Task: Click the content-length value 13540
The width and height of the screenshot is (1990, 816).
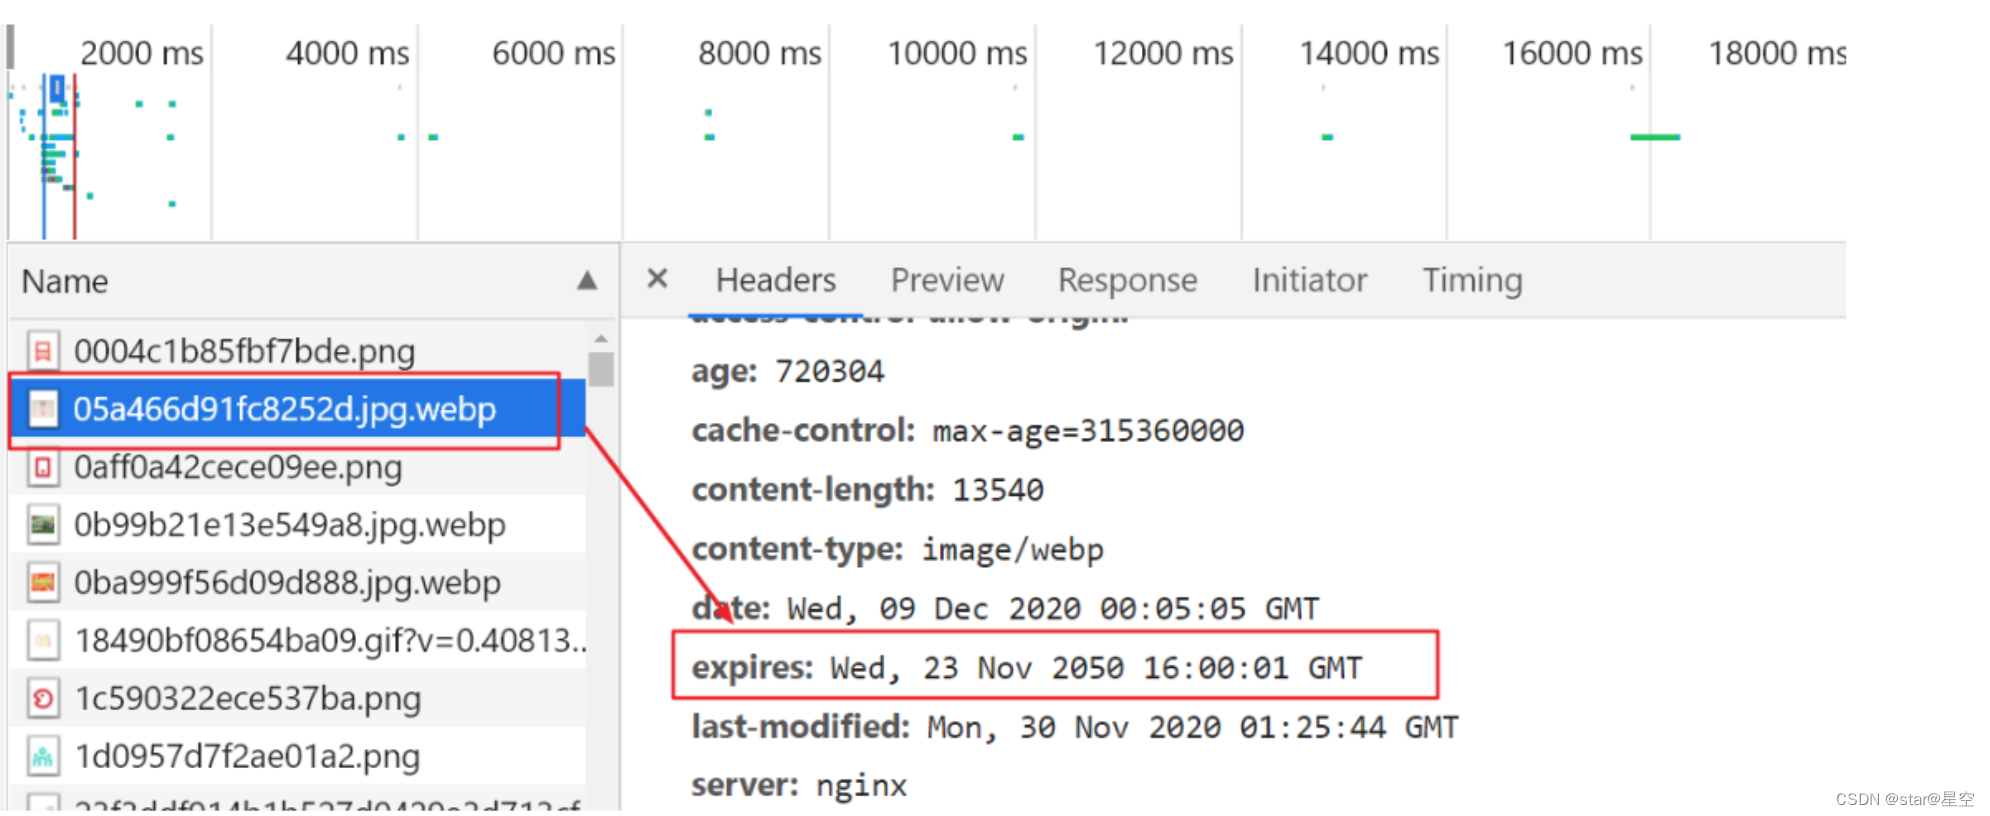Action: click(998, 490)
